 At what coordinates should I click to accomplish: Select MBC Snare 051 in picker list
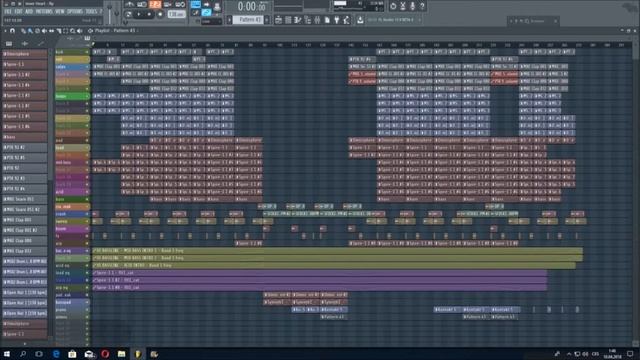click(24, 199)
